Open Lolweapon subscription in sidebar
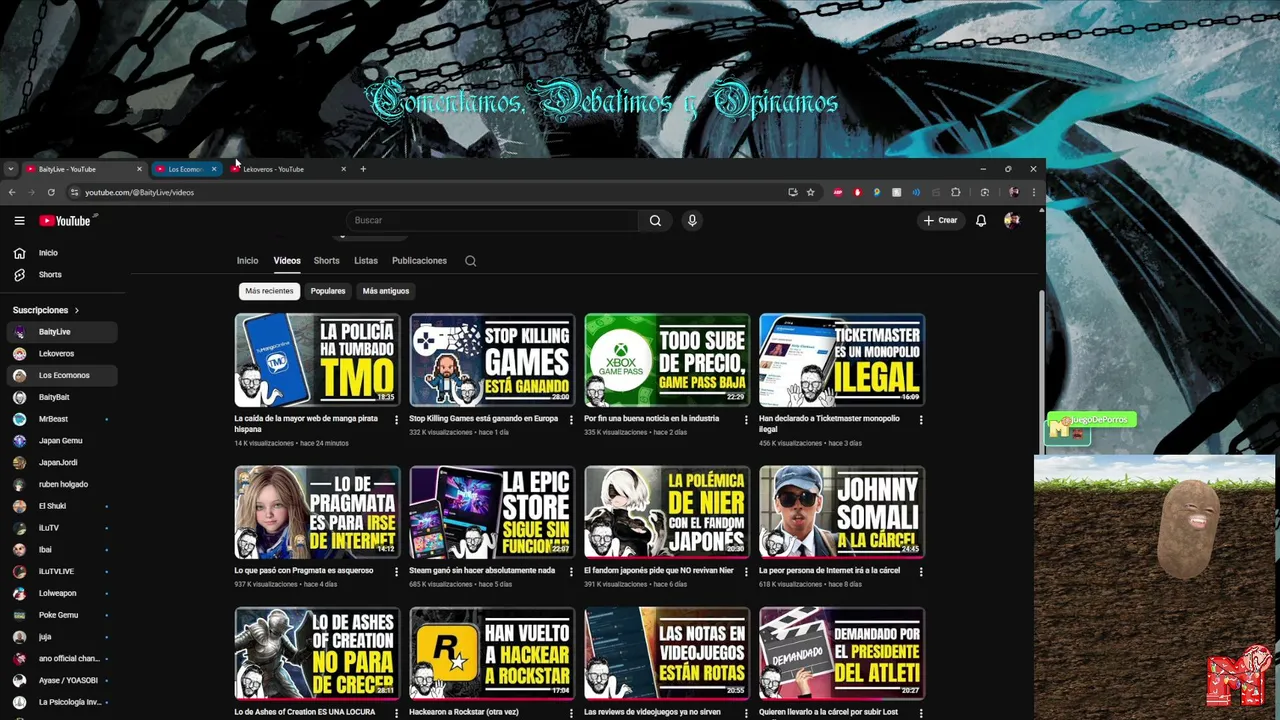The height and width of the screenshot is (720, 1280). pyautogui.click(x=64, y=593)
